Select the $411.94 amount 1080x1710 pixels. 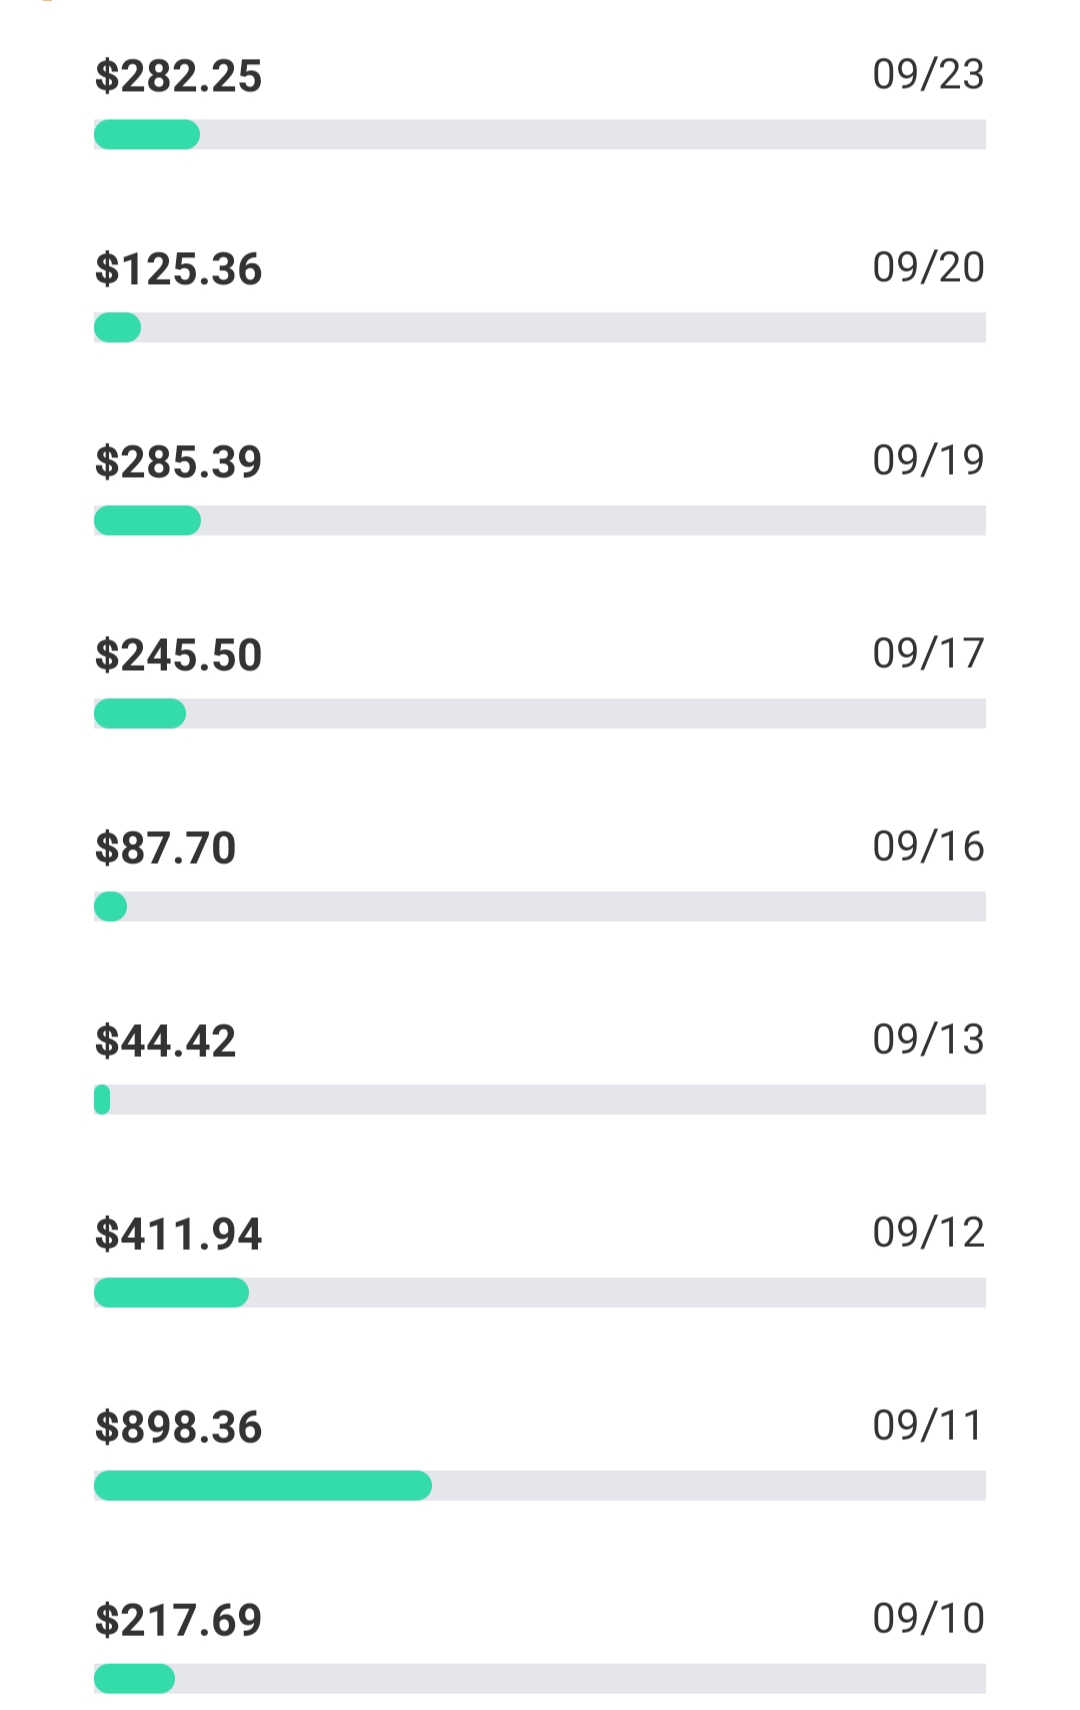pos(178,1235)
